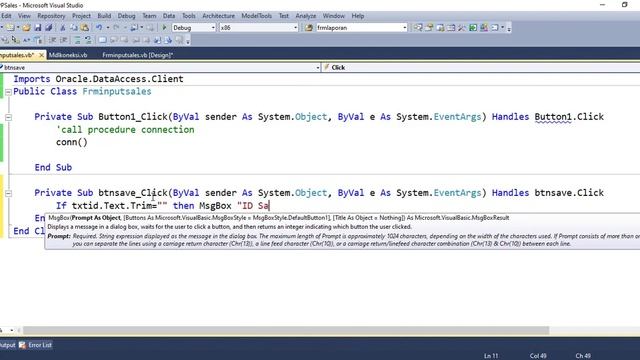The image size is (640, 360).
Task: Open the Object Browser icon
Action: tap(451, 28)
